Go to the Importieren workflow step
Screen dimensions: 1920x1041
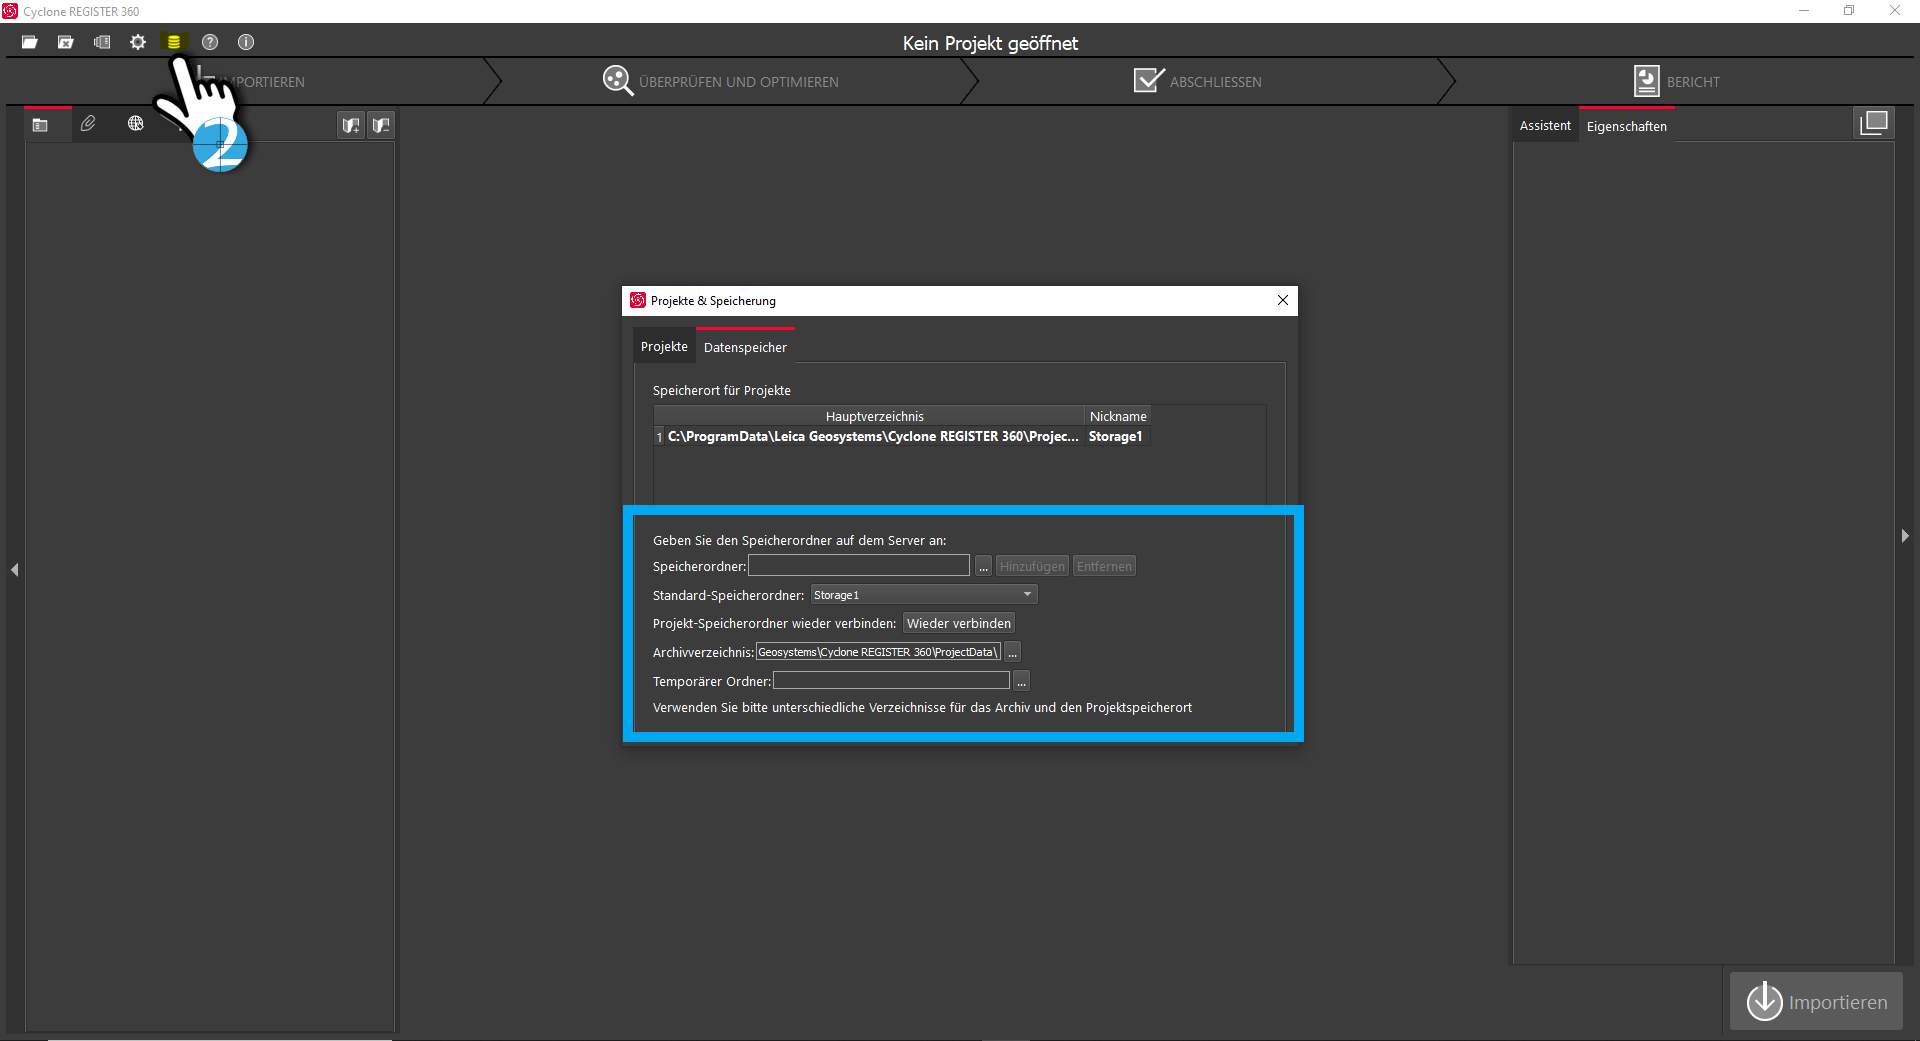[260, 82]
